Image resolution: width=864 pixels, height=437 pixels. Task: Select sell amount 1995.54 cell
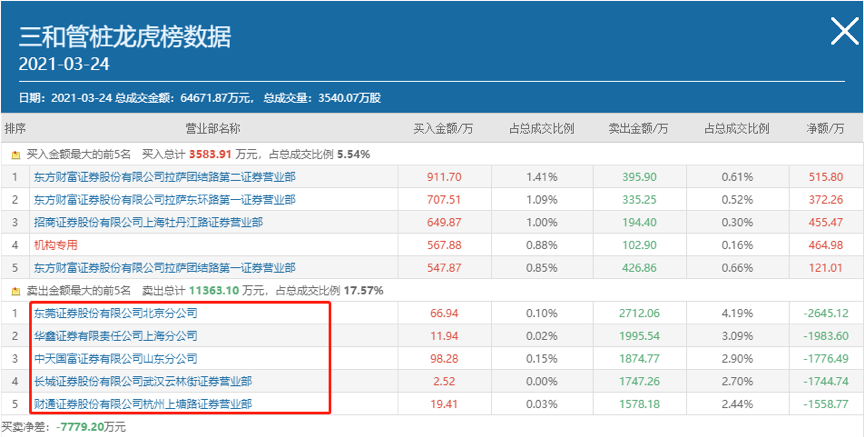coord(639,336)
